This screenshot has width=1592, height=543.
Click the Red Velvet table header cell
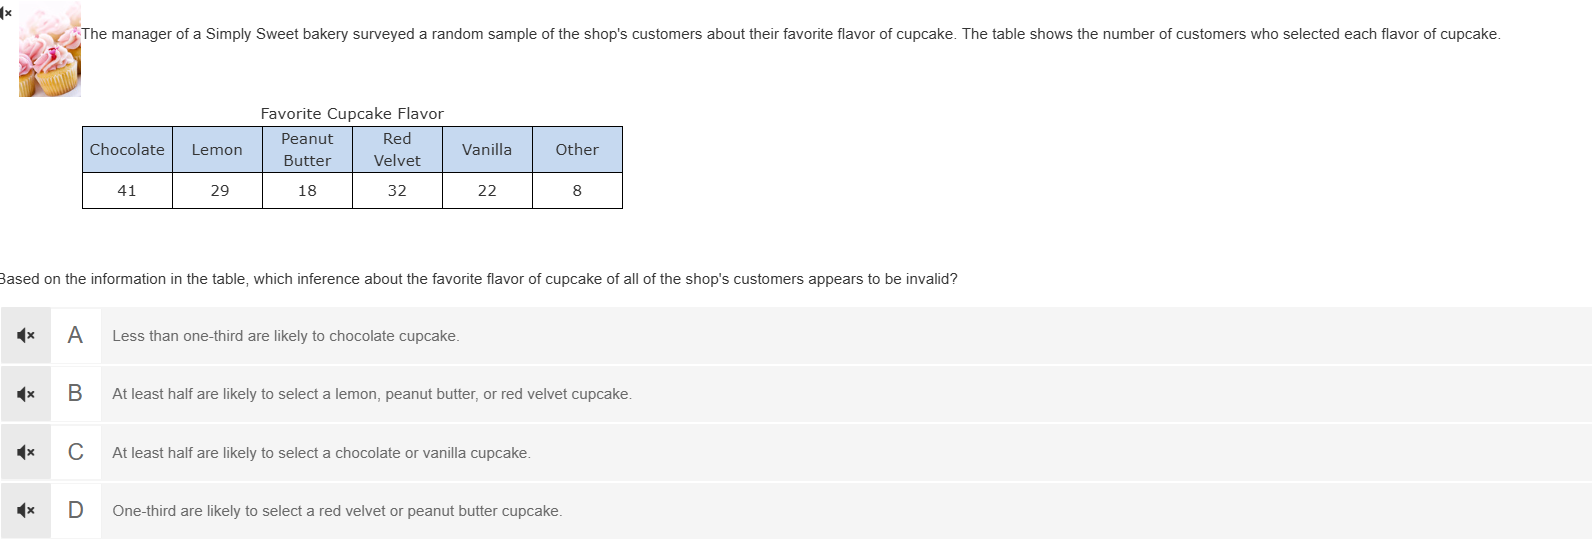pyautogui.click(x=397, y=150)
